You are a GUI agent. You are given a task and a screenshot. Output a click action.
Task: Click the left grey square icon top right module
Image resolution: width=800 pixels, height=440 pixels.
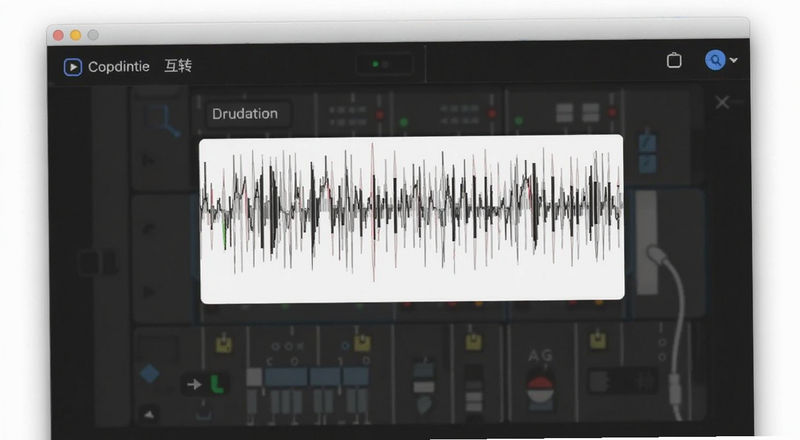564,113
